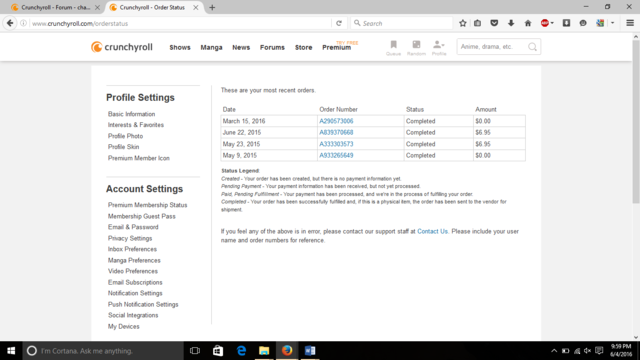Screen dimensions: 640x360
Task: Open Notification Settings
Action: click(135, 293)
